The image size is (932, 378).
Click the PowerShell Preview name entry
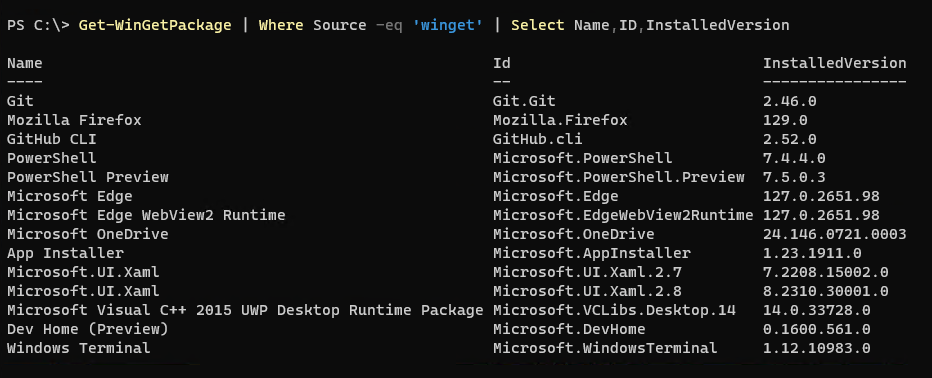pos(88,177)
